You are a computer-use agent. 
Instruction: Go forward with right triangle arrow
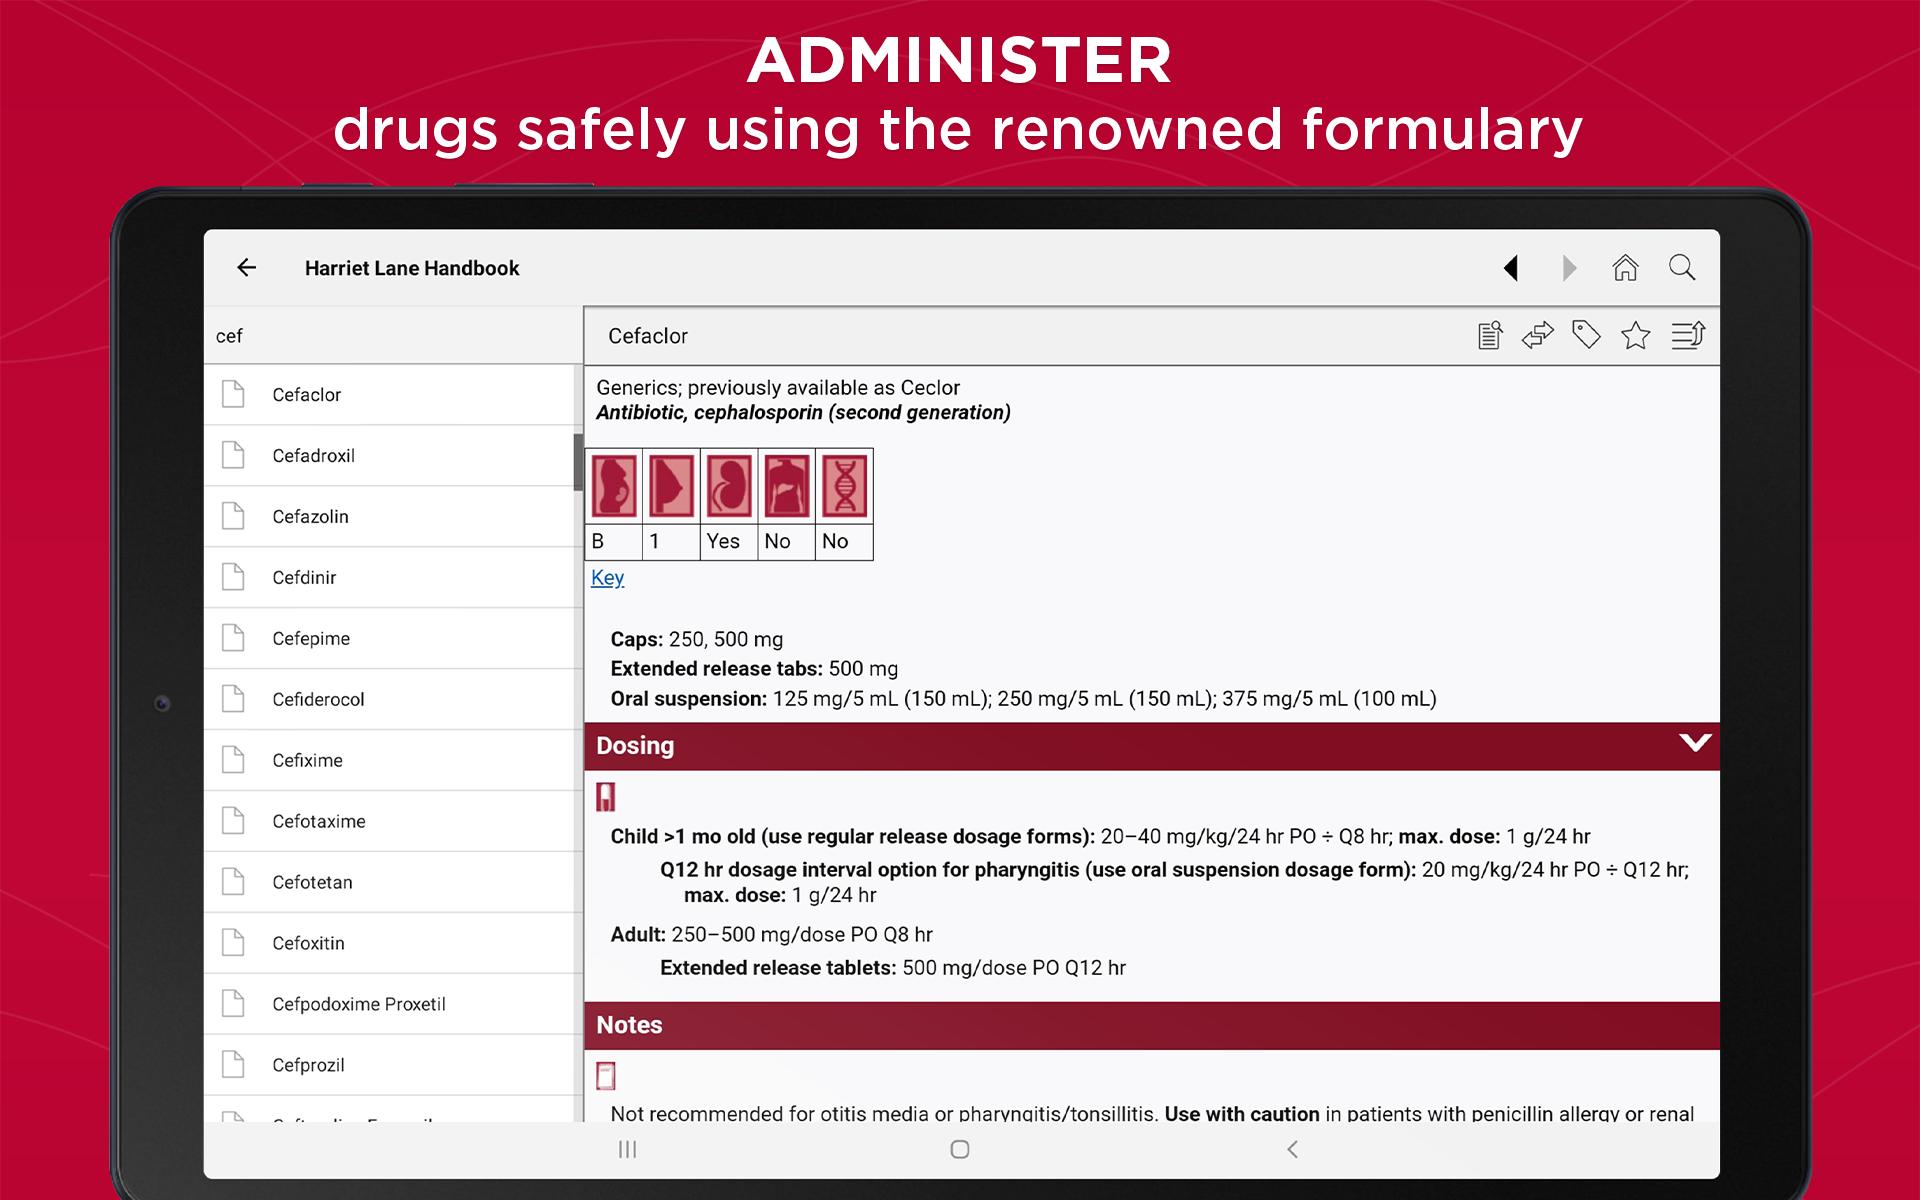(x=1569, y=268)
